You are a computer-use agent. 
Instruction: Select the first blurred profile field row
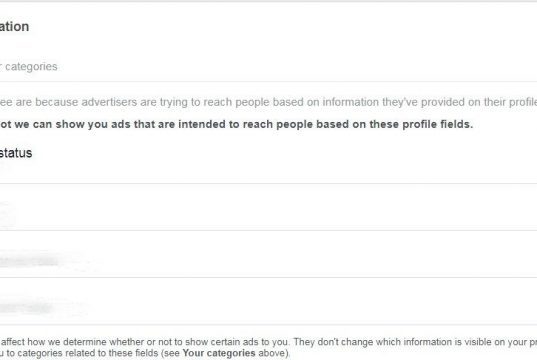(x=268, y=207)
